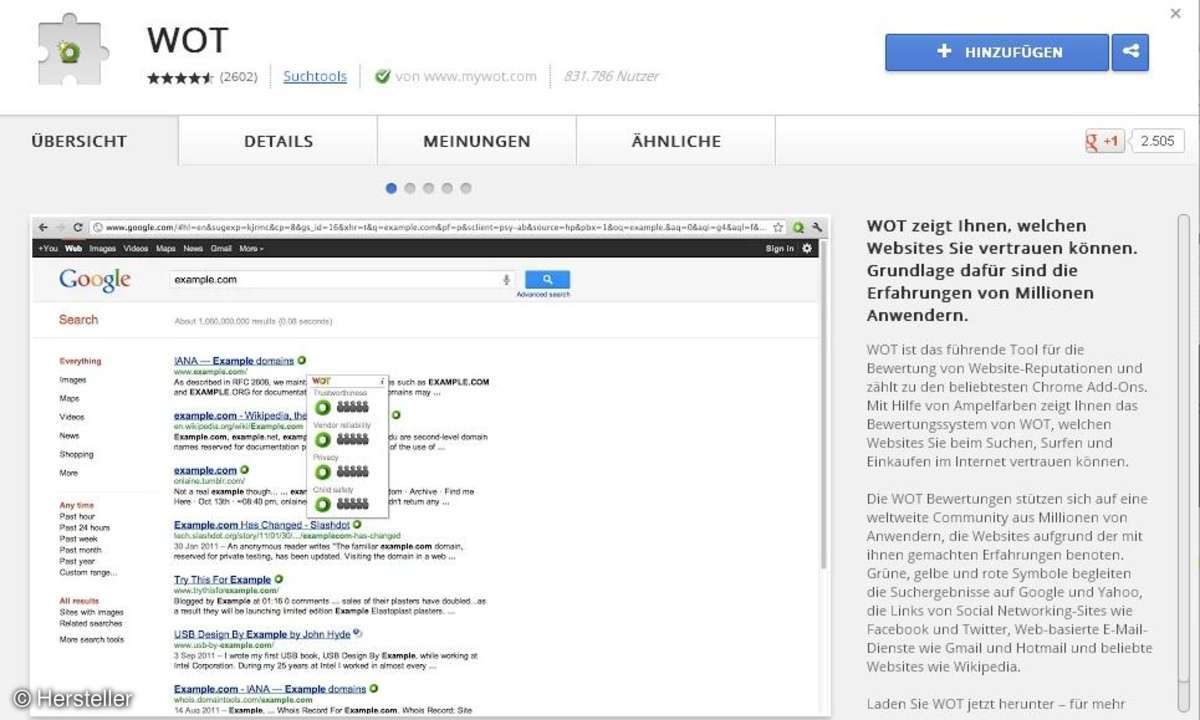Click the Vendor reliability rating ring in the popup
This screenshot has width=1200, height=720.
pos(323,439)
